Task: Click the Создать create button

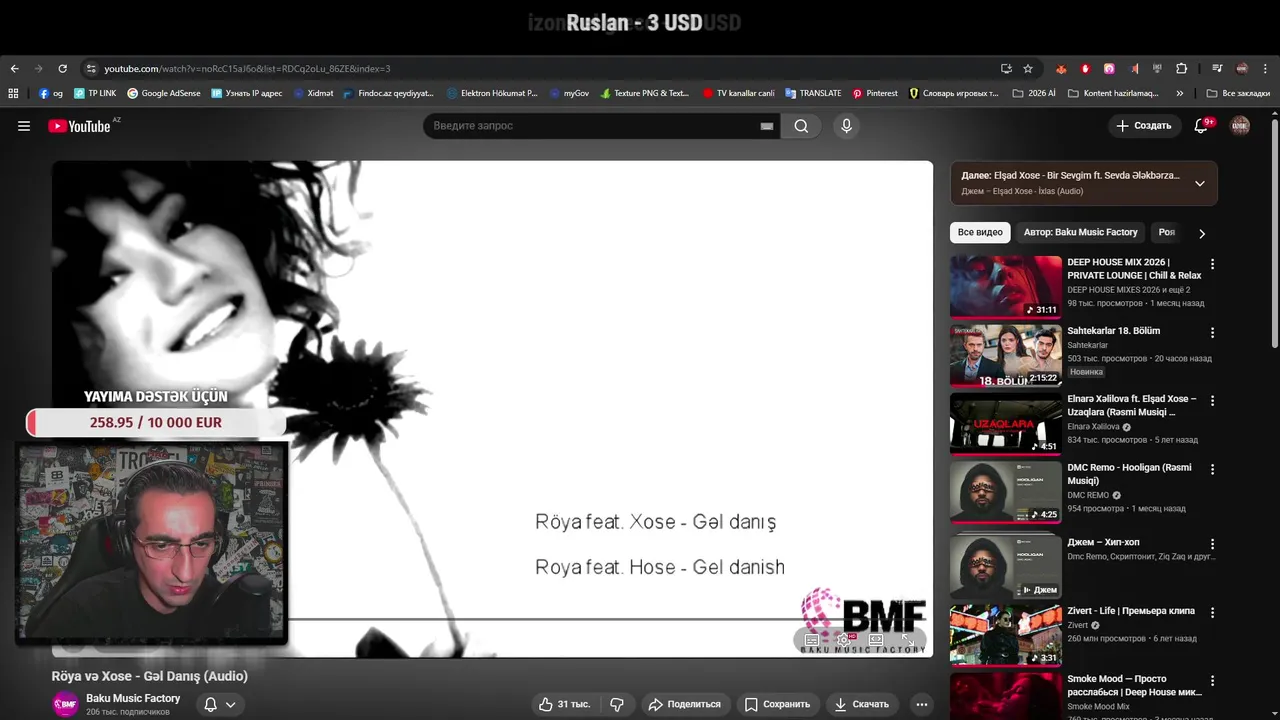Action: click(1143, 126)
